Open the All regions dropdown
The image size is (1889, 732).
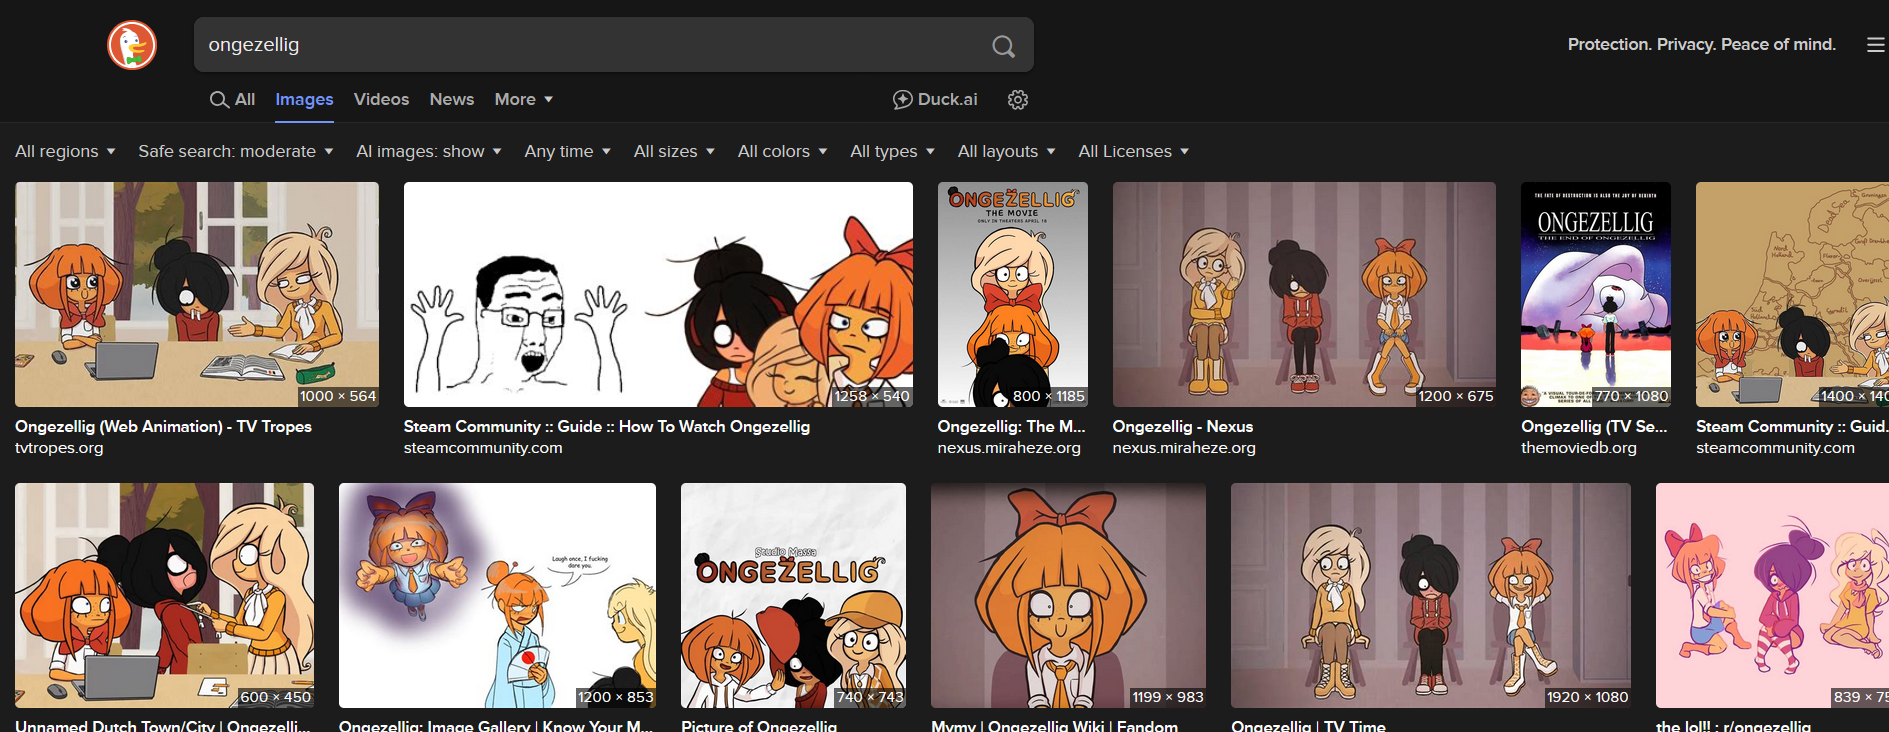click(65, 151)
